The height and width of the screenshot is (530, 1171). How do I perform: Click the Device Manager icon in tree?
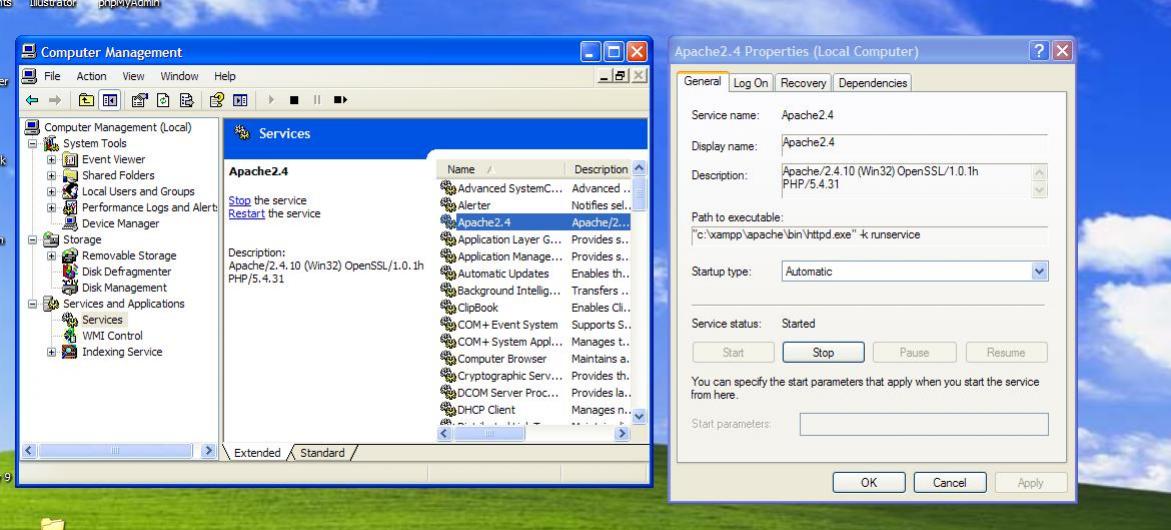point(70,223)
